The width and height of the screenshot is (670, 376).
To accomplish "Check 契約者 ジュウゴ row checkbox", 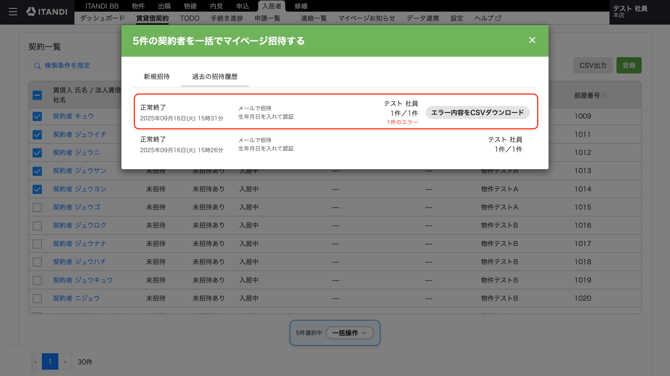I will click(37, 207).
